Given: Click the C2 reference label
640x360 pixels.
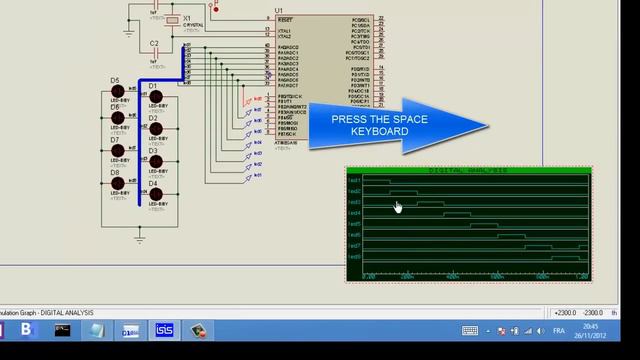Looking at the screenshot, I should tap(154, 43).
